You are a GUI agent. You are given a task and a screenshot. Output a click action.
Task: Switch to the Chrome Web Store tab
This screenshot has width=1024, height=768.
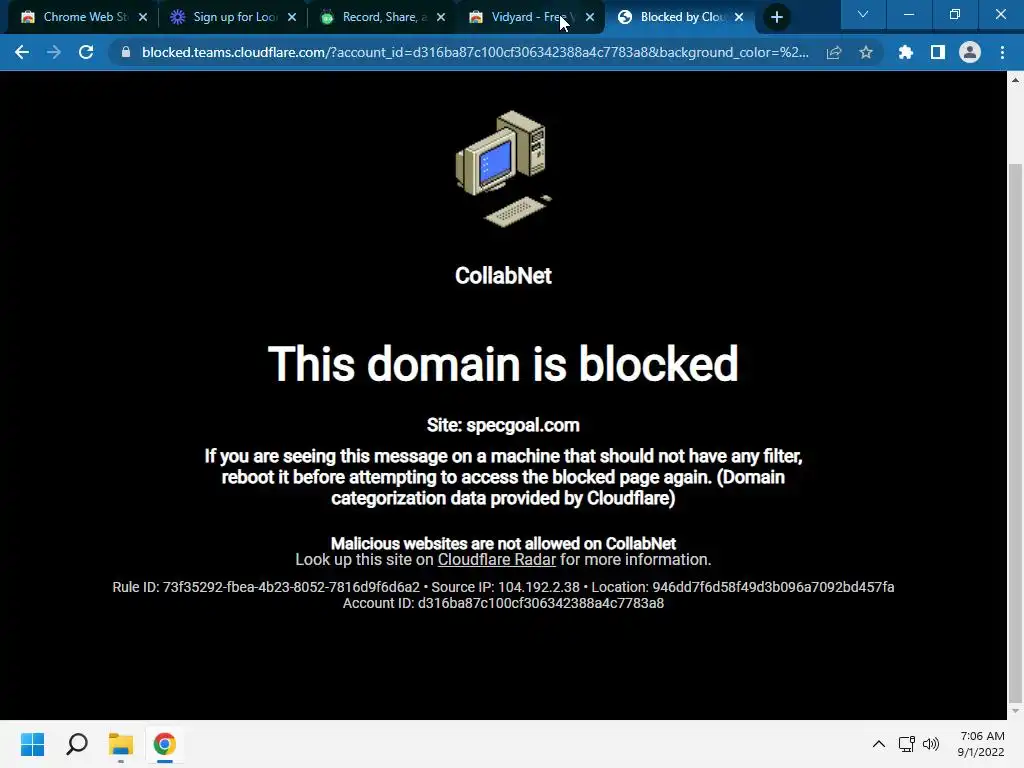83,17
